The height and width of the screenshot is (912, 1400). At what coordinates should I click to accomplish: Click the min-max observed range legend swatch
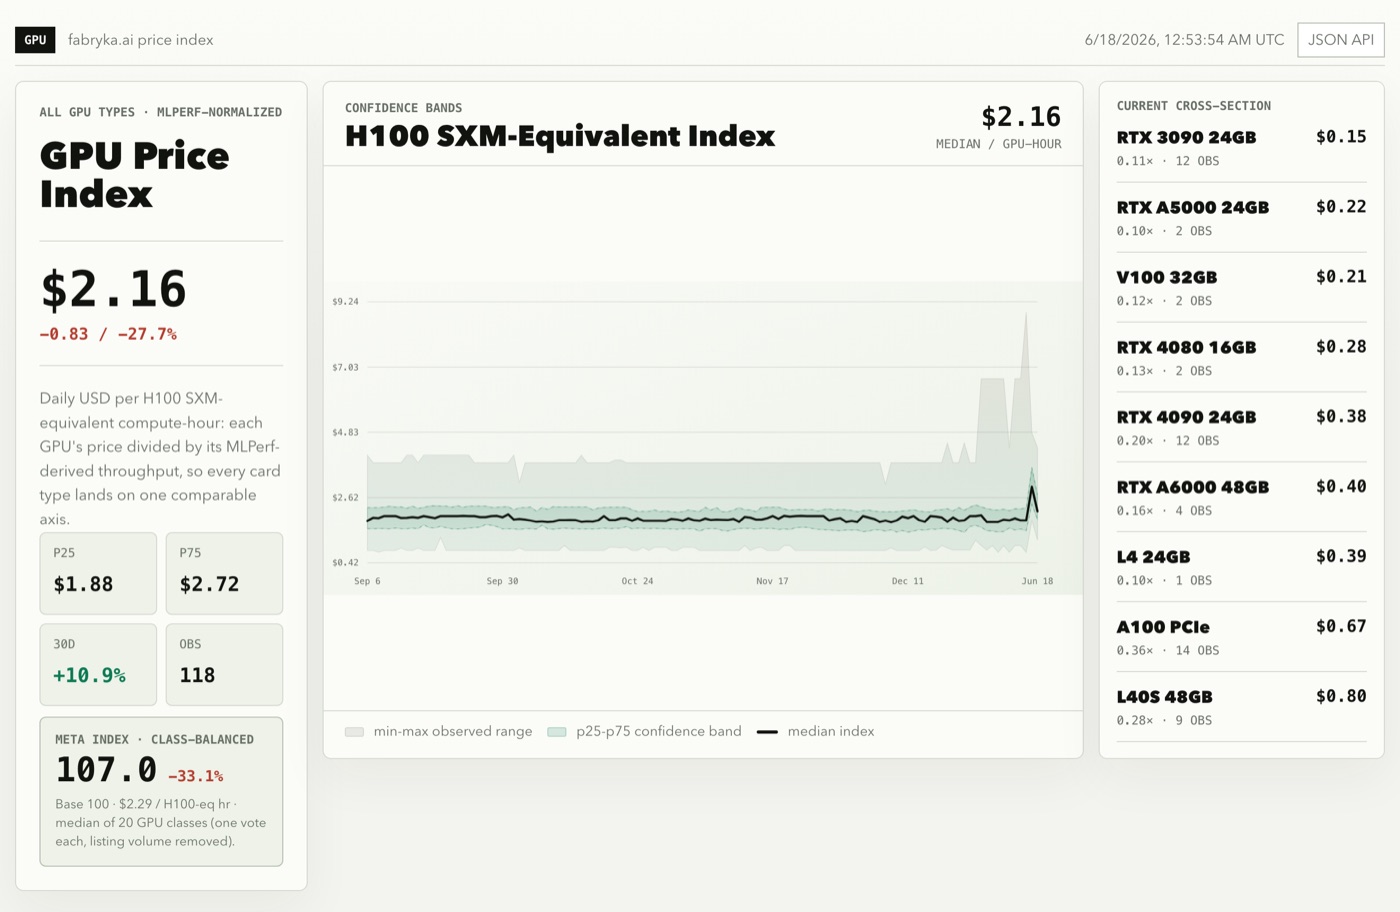[354, 732]
